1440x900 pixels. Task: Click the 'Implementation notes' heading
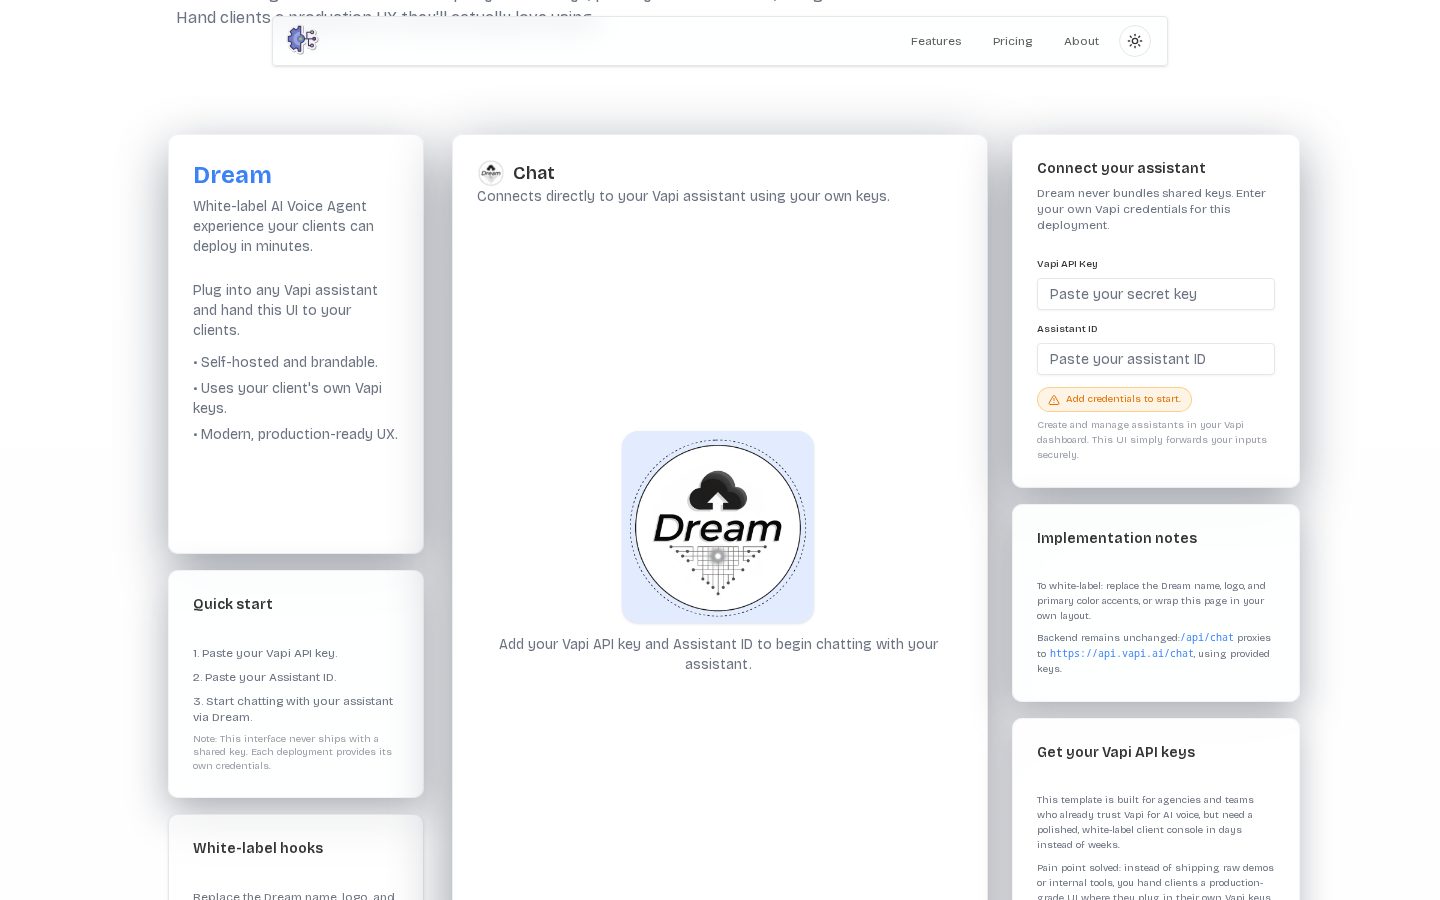click(1117, 538)
